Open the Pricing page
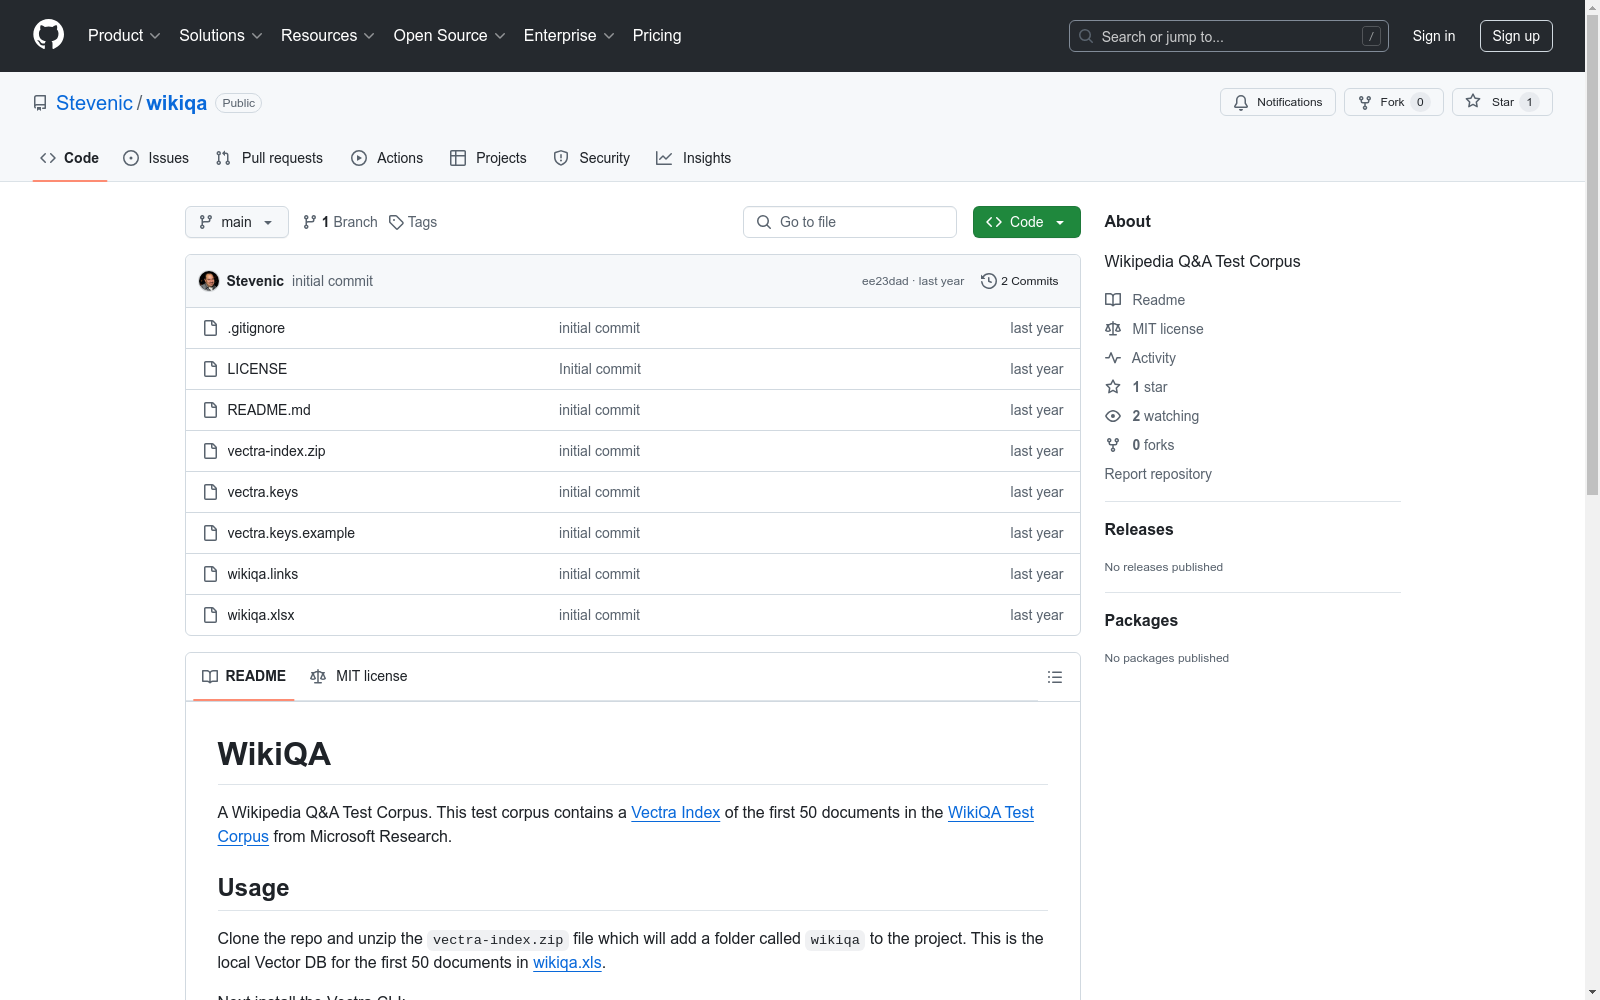 [x=657, y=36]
